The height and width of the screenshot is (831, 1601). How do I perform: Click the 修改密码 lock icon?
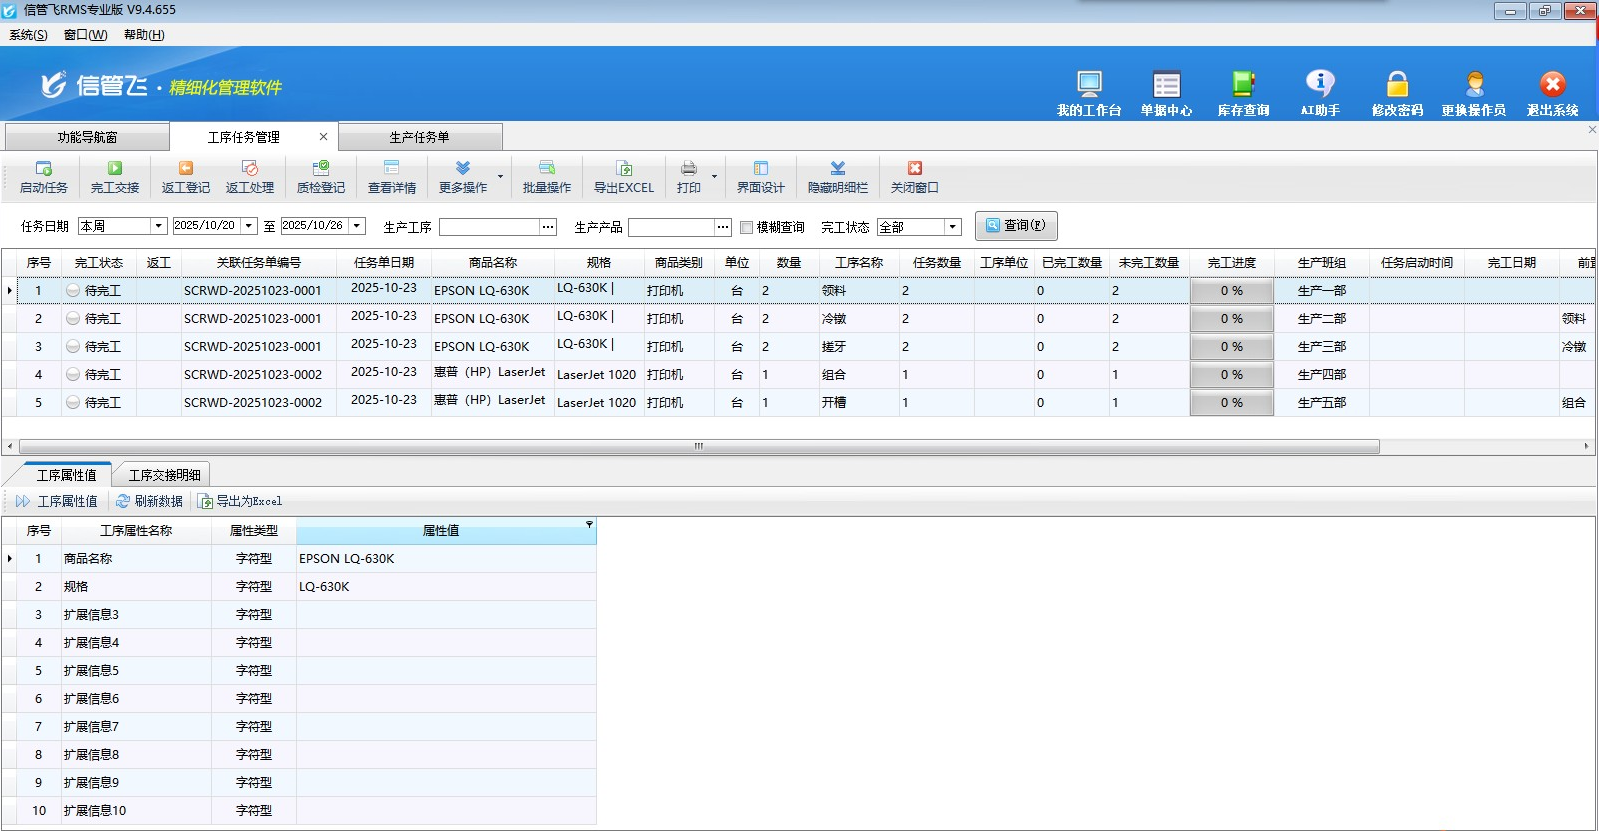click(1397, 85)
